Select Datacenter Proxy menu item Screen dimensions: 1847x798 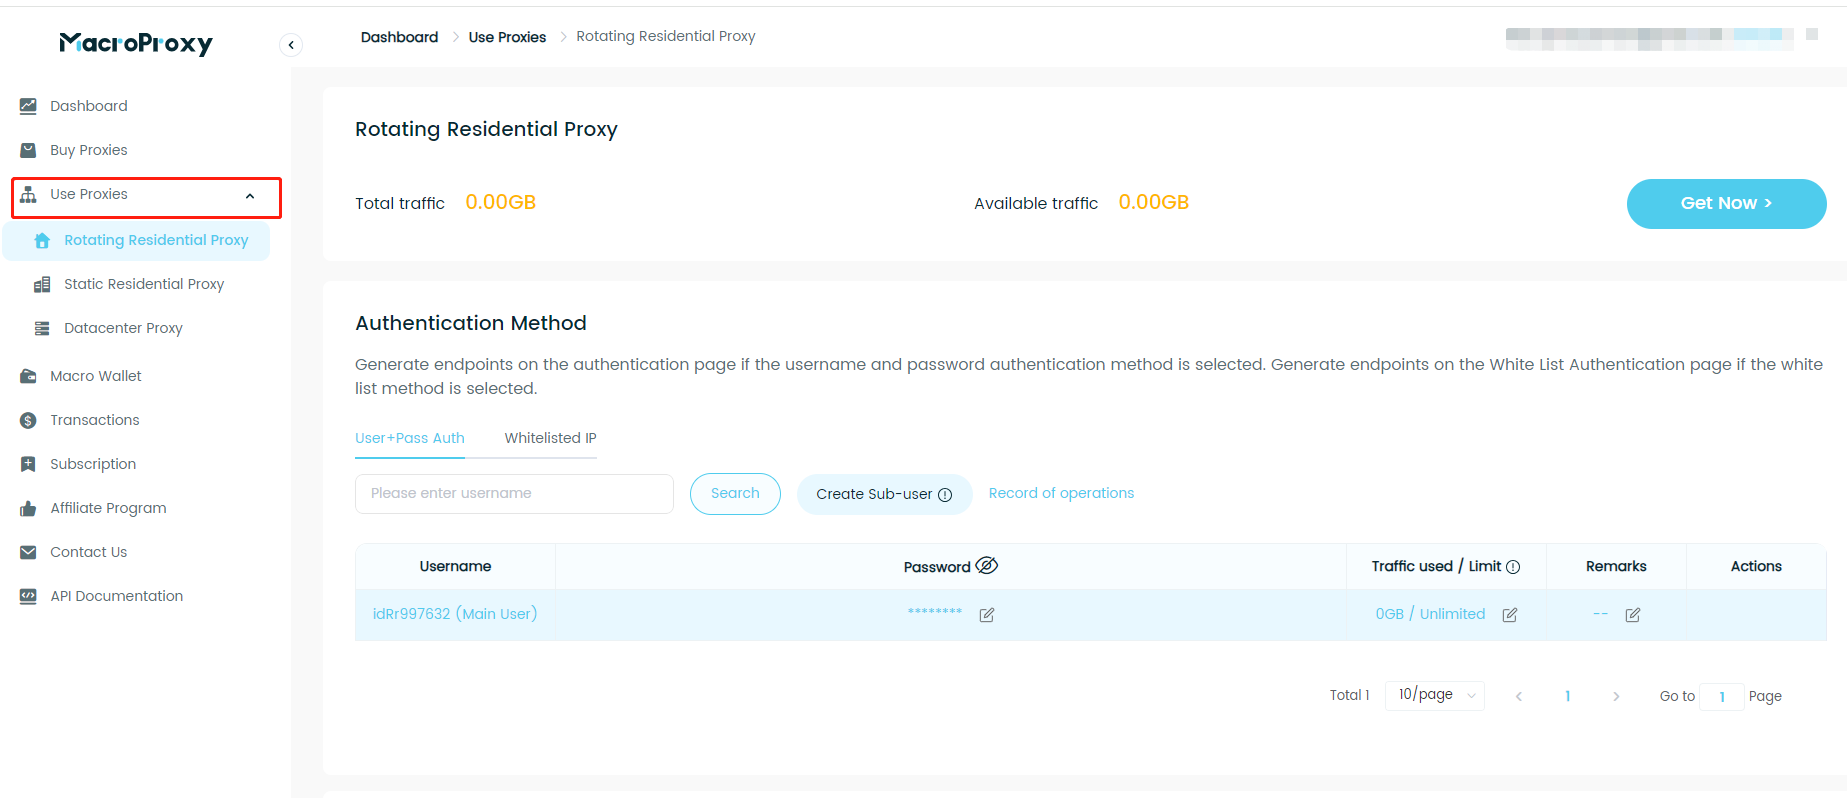pos(123,328)
